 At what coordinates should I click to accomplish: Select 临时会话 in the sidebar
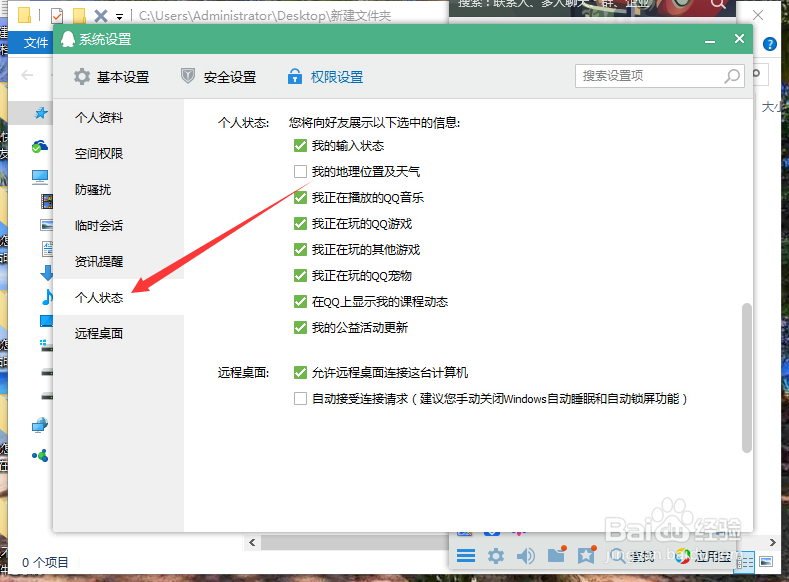point(99,225)
